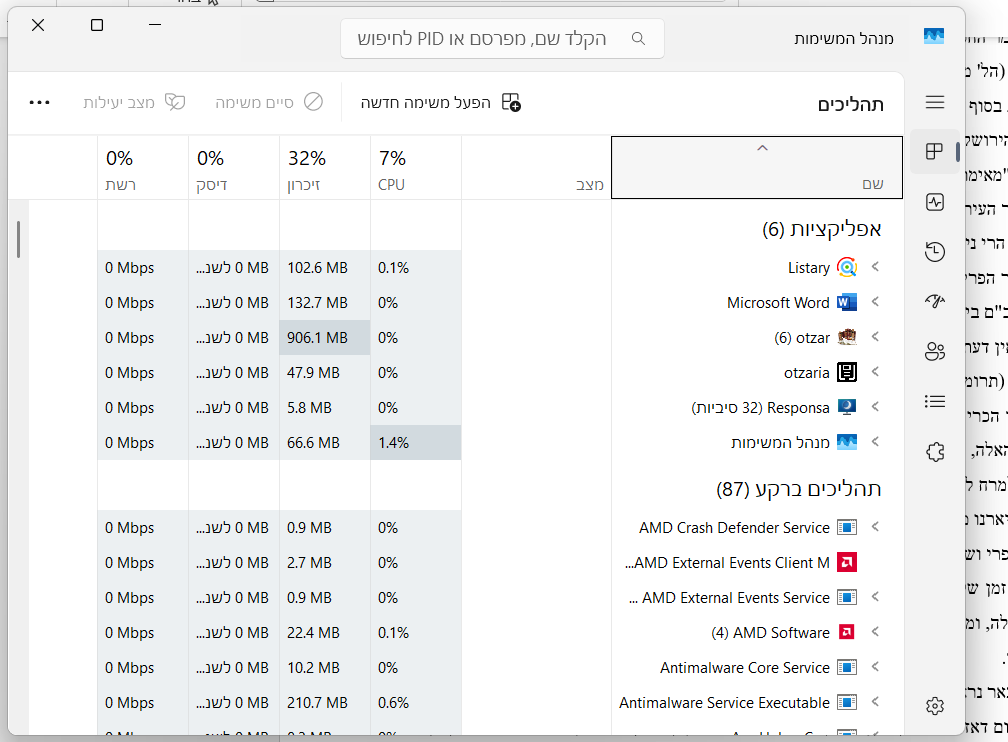Switch to the Processes tab icon
The image size is (1008, 742).
tap(934, 152)
